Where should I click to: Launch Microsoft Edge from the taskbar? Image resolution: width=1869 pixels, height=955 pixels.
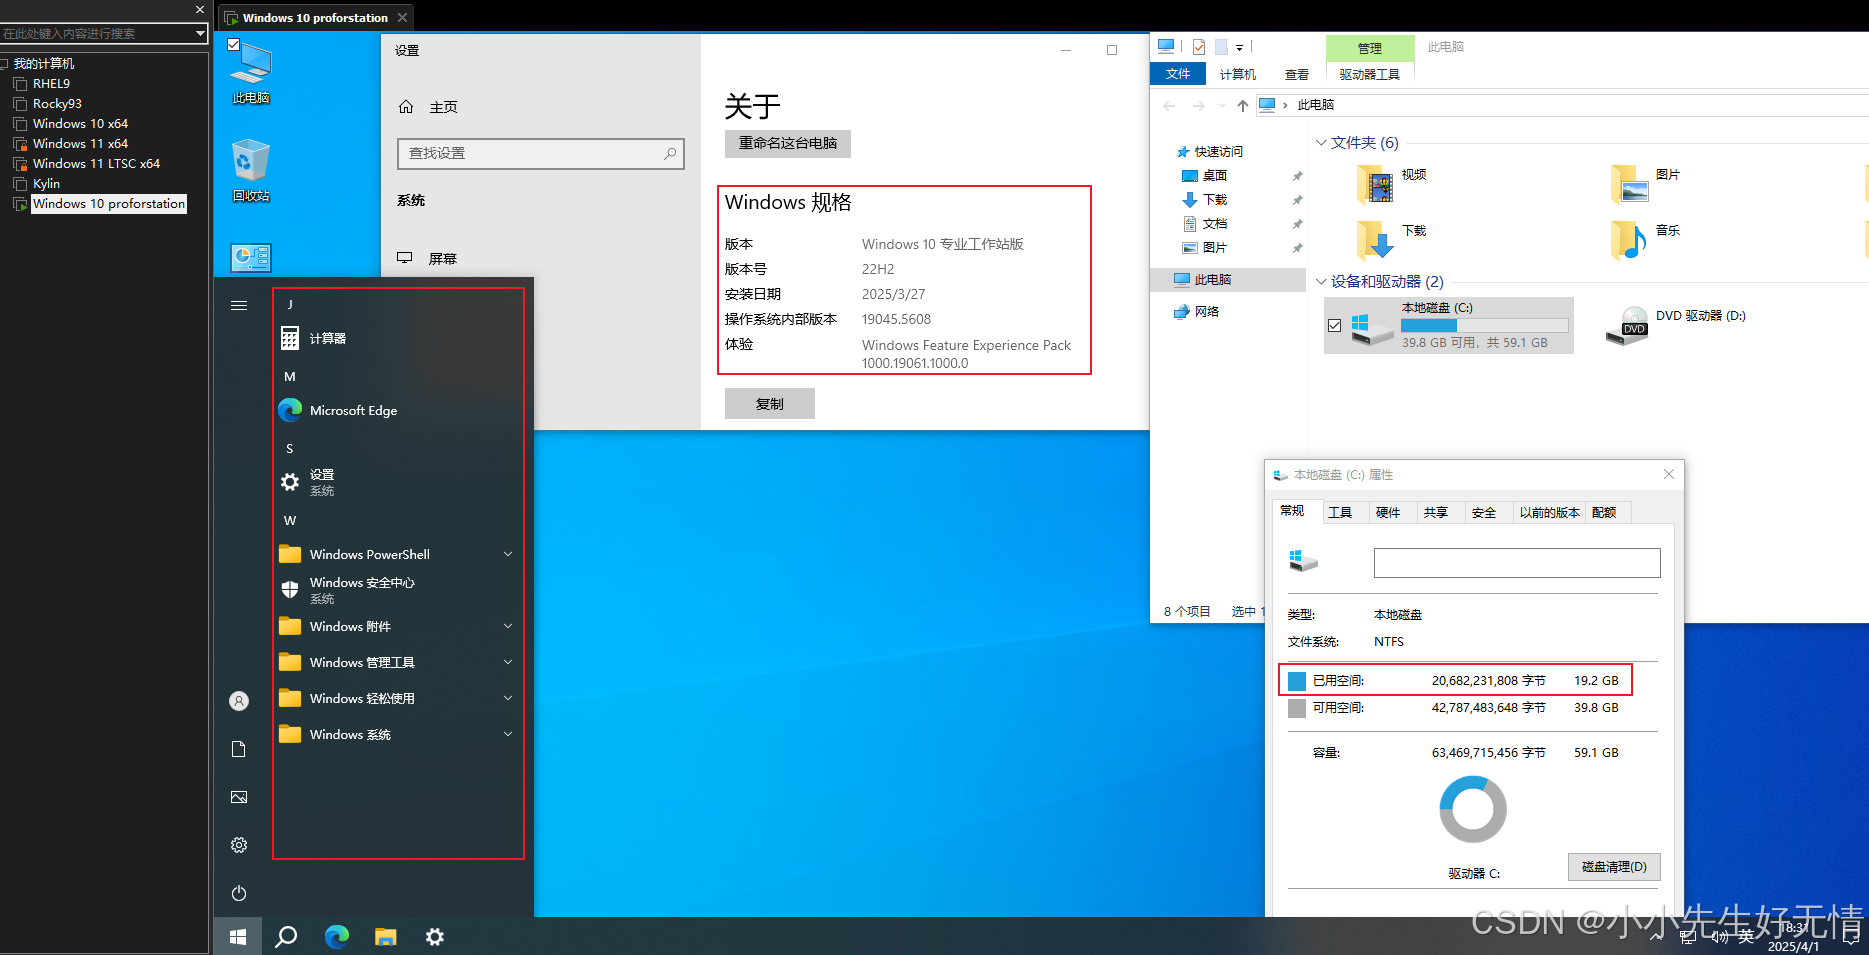336,936
